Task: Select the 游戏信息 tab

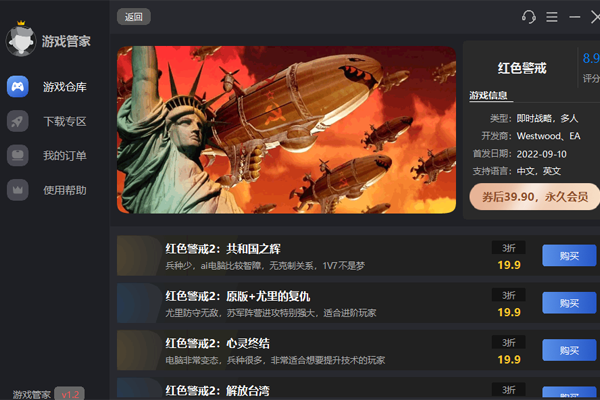Action: [488, 95]
